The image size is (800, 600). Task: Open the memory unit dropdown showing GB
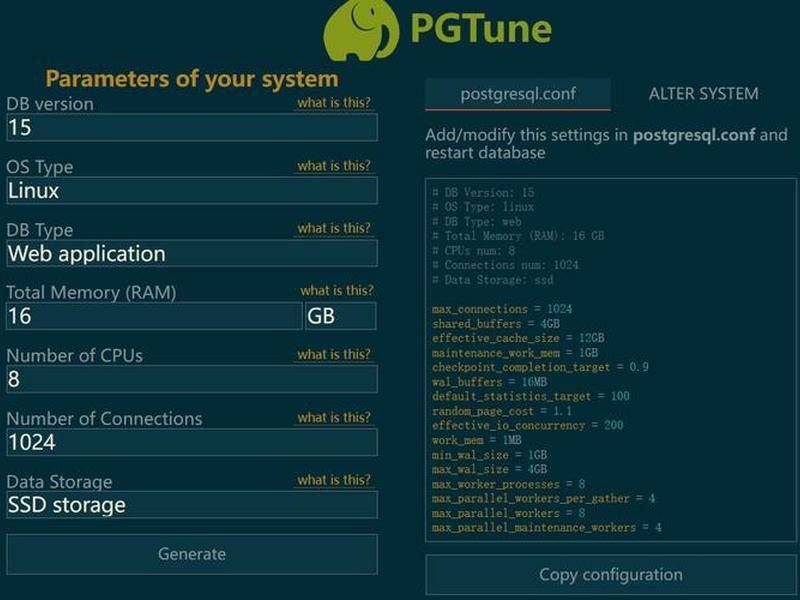tap(341, 316)
